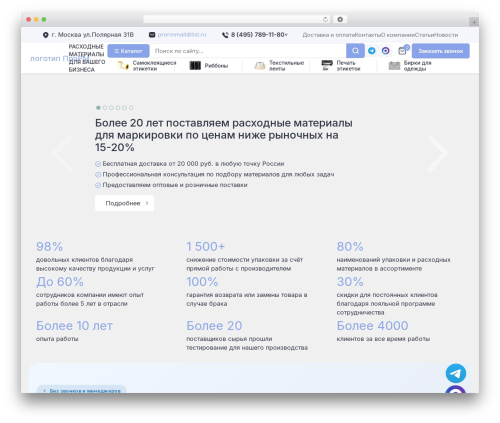Click the 1 500+ statistic text
Image resolution: width=500 pixels, height=423 pixels.
[x=206, y=247]
